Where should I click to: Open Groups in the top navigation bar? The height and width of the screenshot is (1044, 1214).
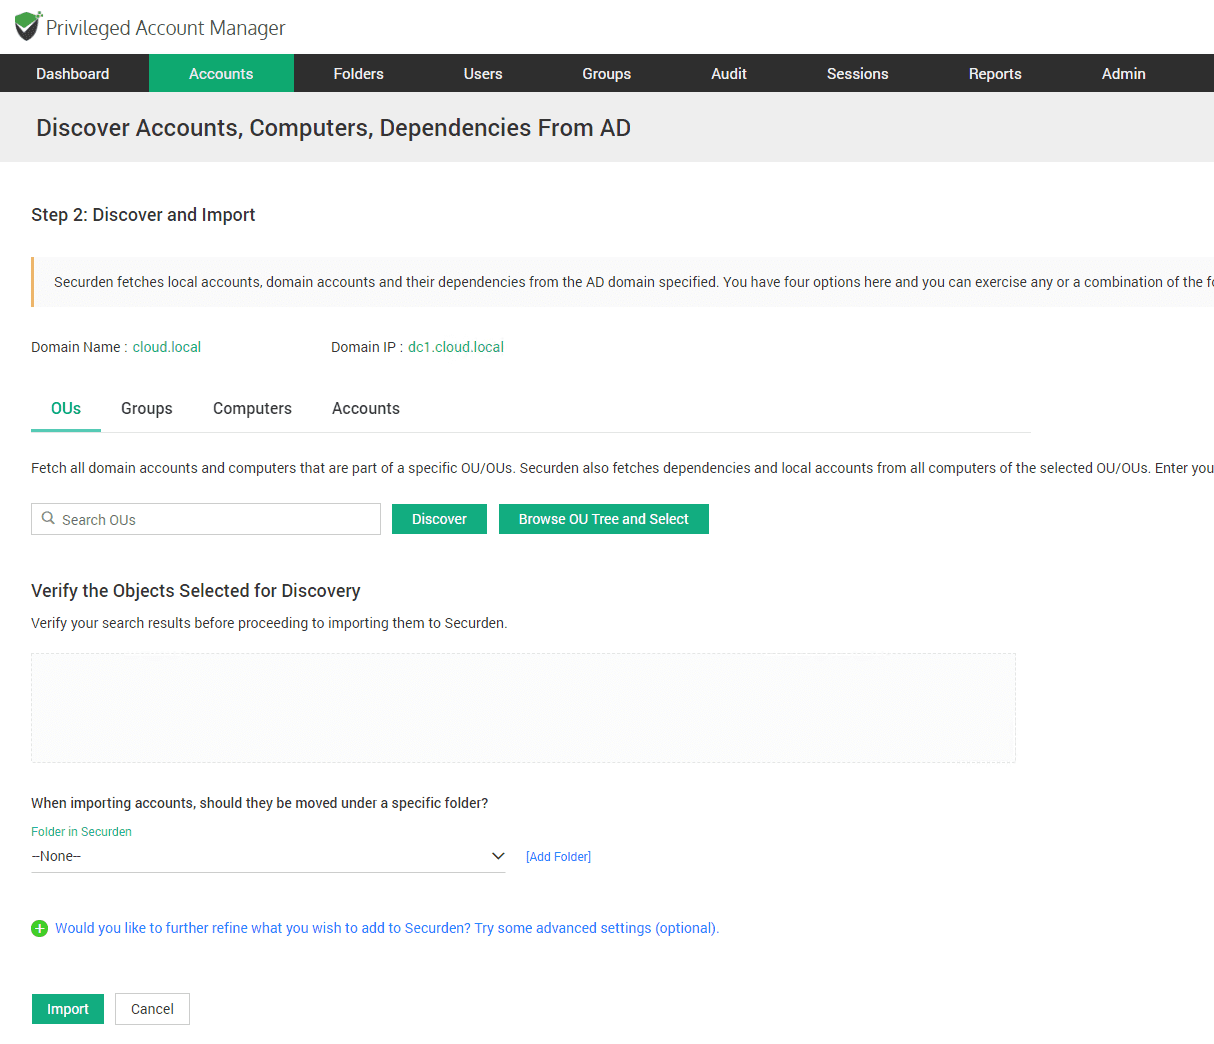[606, 74]
